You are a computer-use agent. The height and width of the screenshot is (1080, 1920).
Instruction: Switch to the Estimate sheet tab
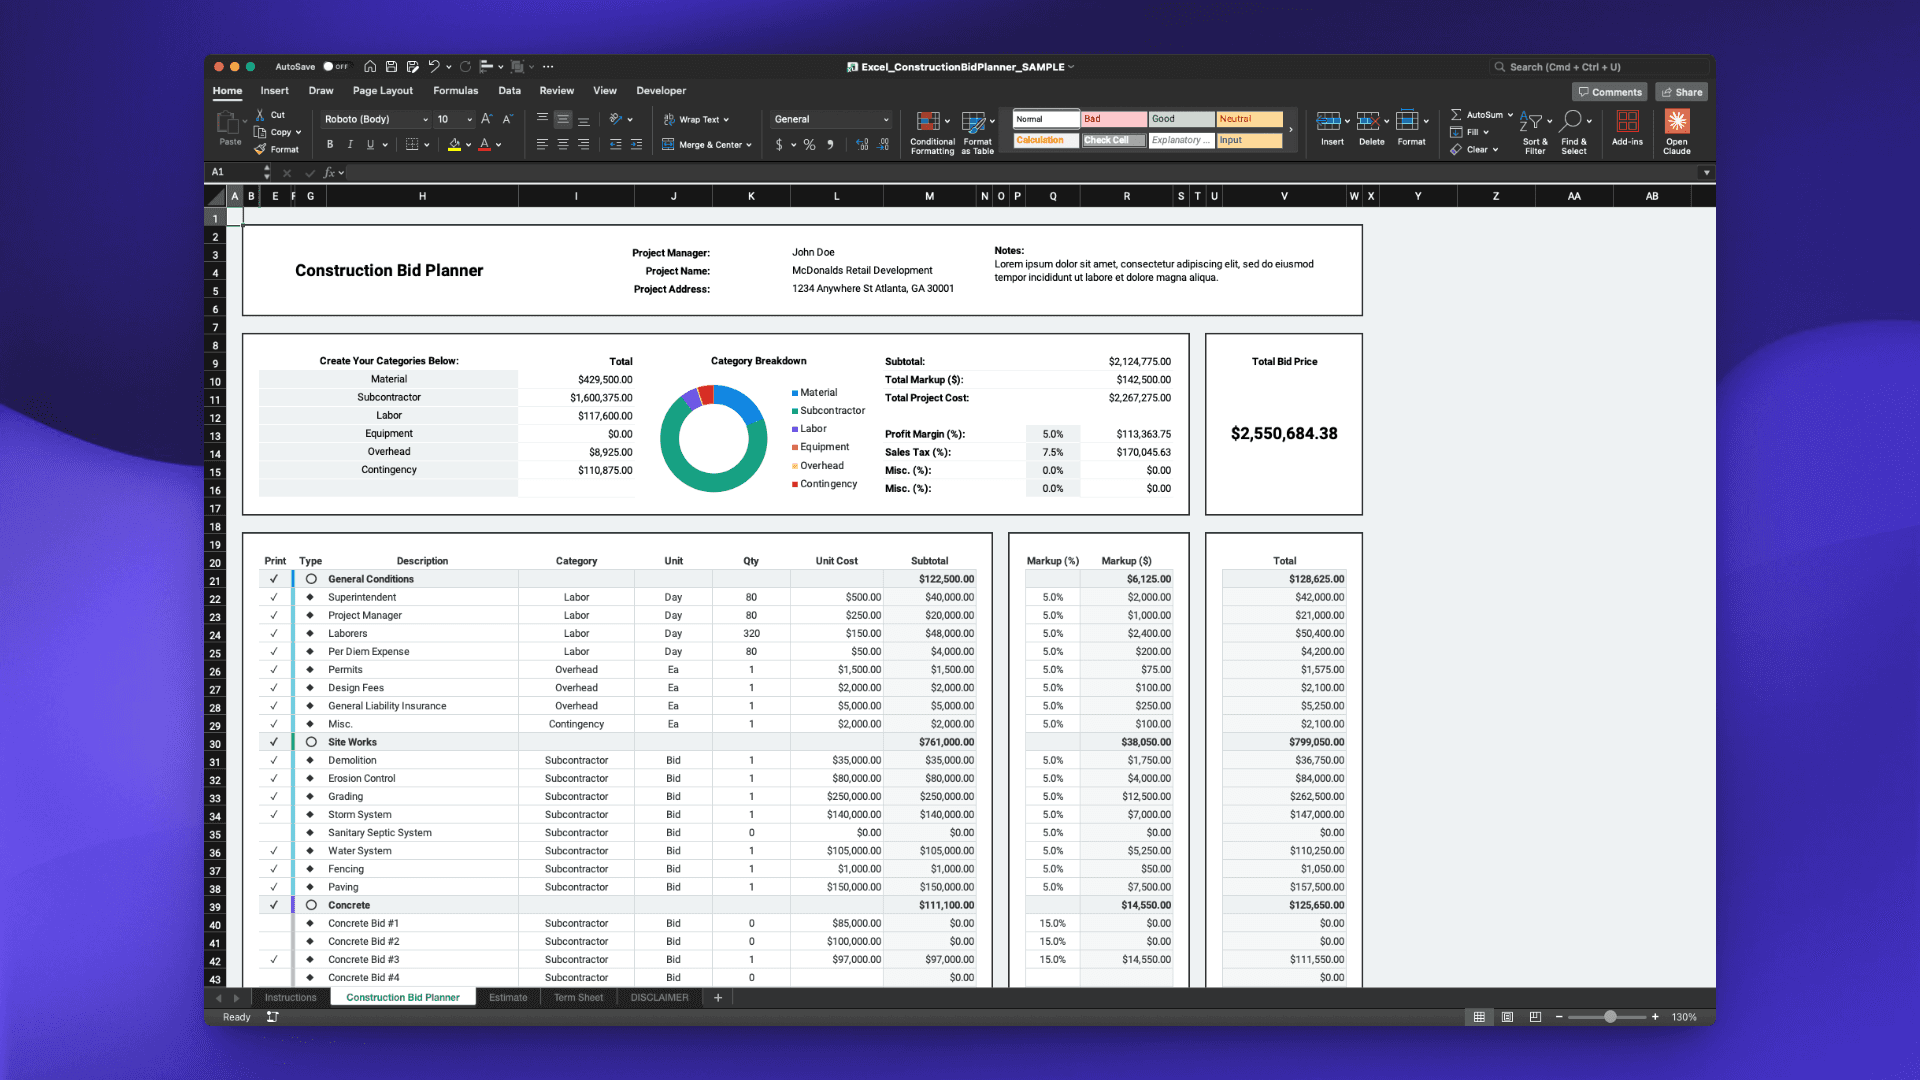(508, 998)
